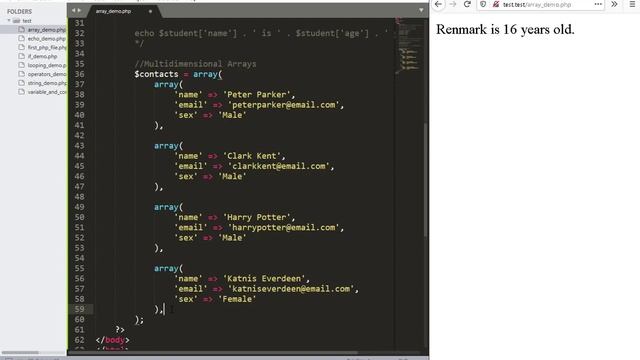640x360 pixels.
Task: Click line number 59 in the gutter
Action: click(x=80, y=309)
